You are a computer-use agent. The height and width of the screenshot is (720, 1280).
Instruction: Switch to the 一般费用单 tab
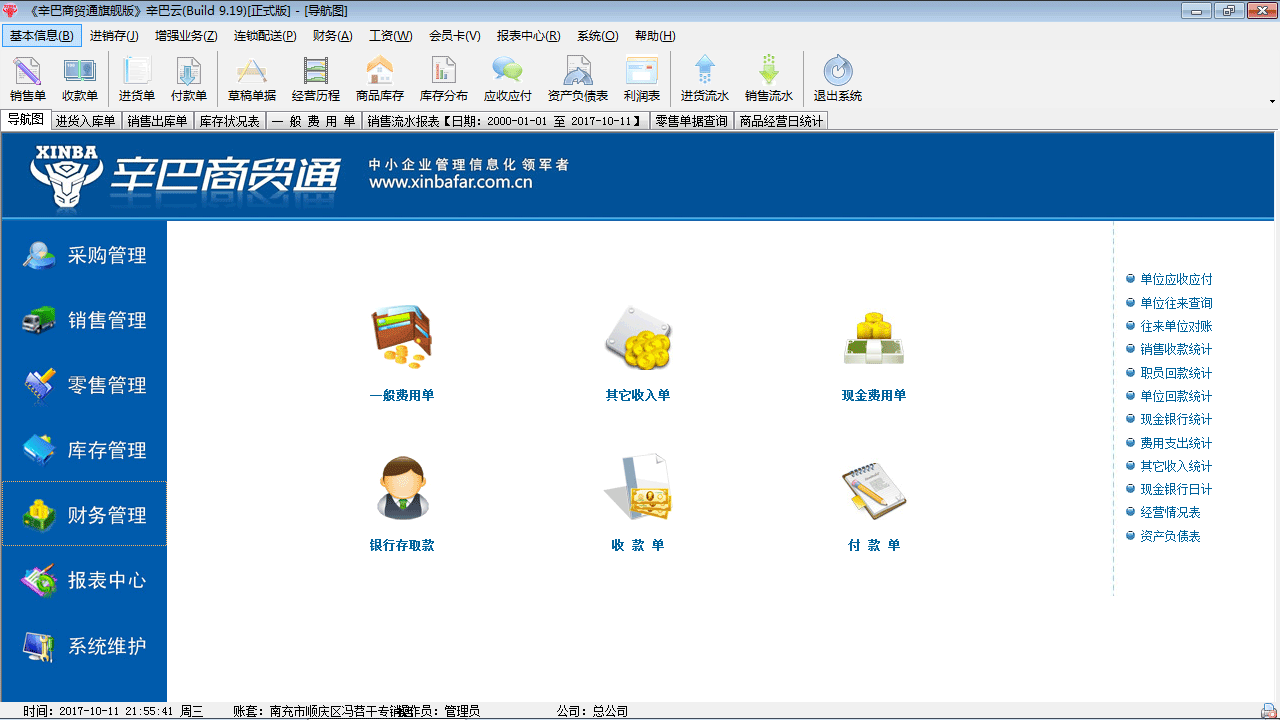(314, 121)
